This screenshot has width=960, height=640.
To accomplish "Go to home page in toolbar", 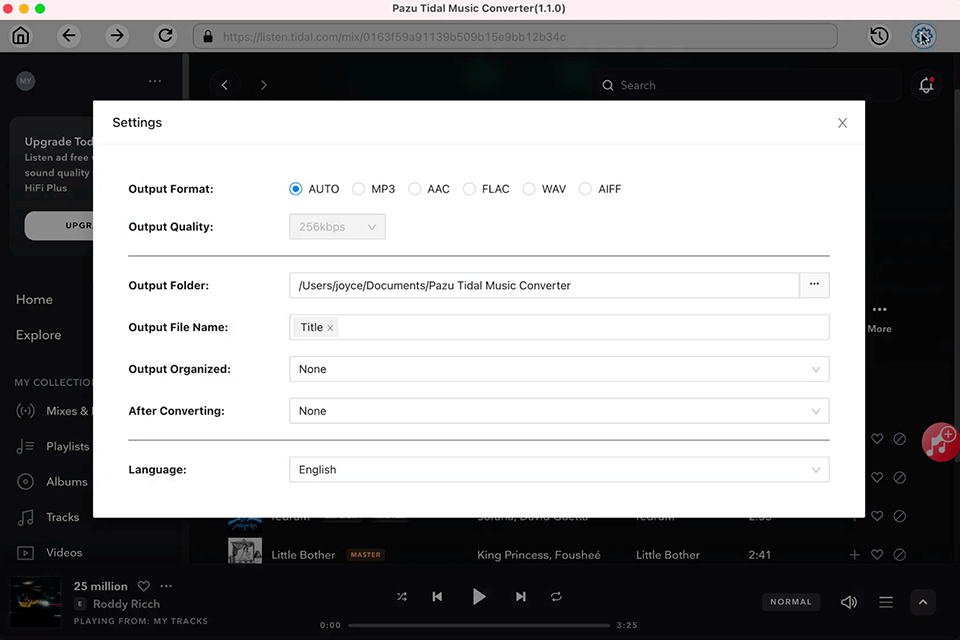I will [x=21, y=36].
